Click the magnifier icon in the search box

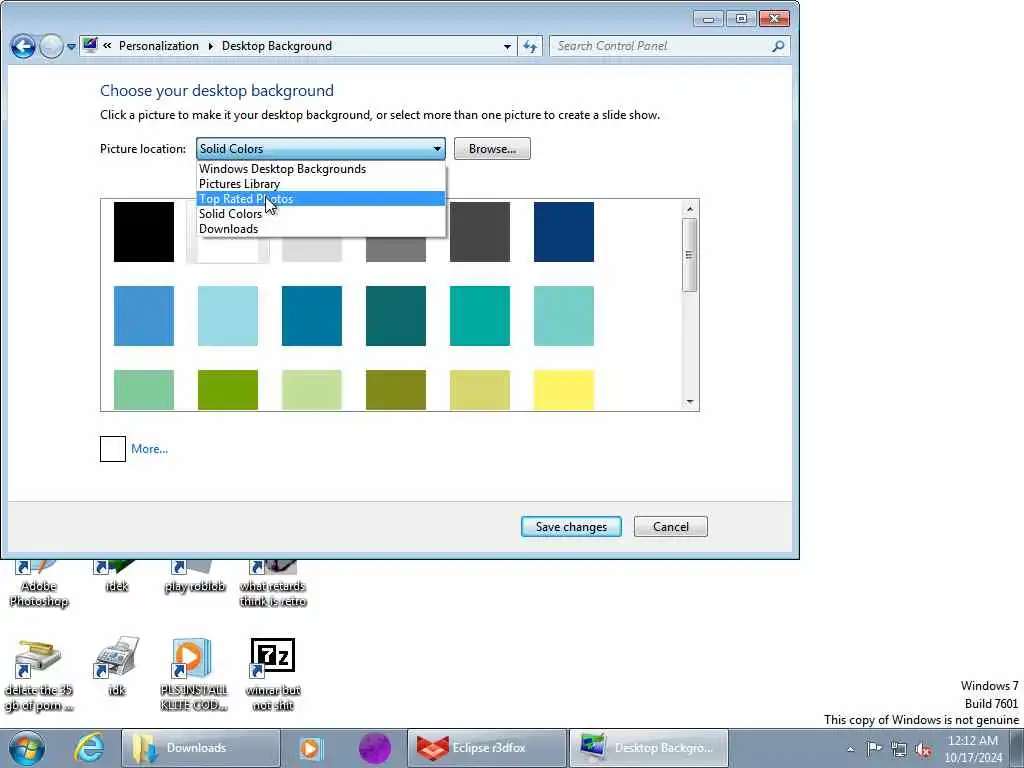778,46
